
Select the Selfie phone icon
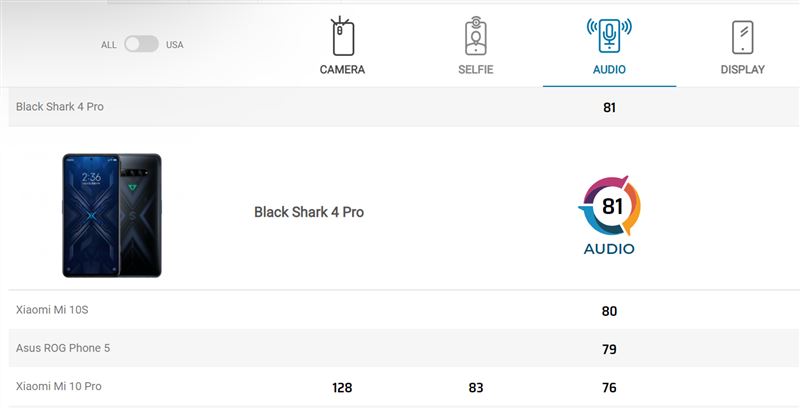476,36
